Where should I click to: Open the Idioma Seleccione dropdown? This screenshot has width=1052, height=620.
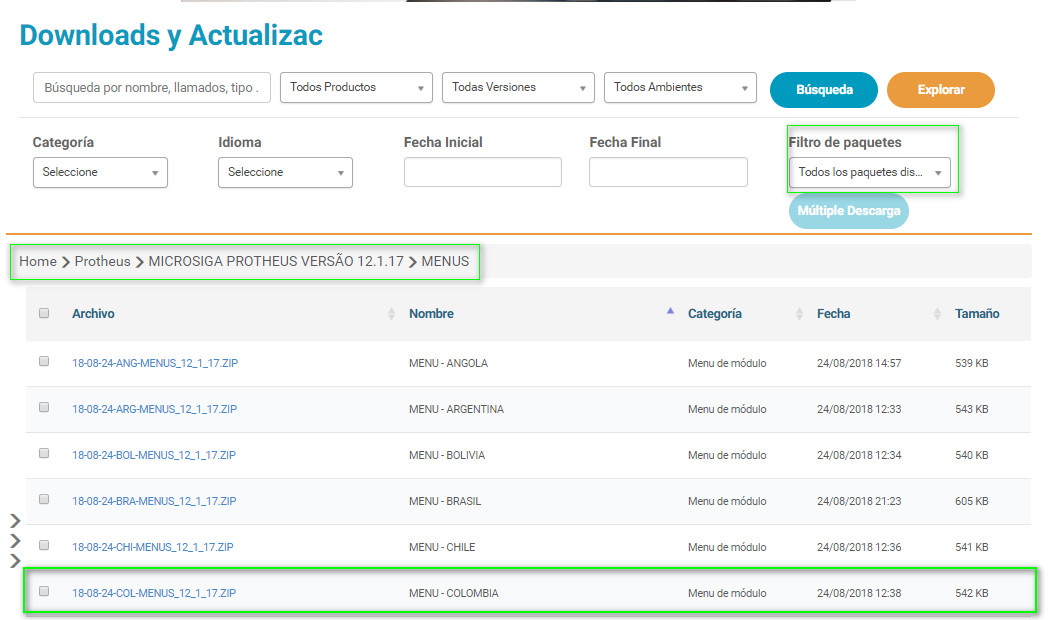point(285,172)
